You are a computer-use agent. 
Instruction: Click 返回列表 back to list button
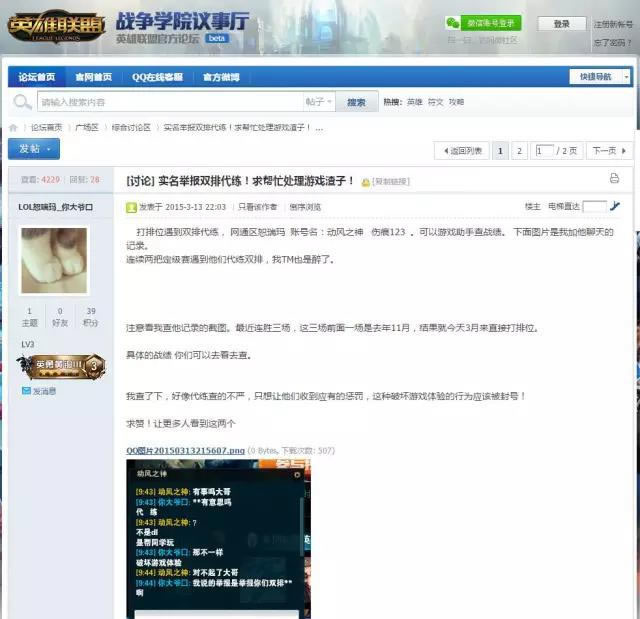[462, 151]
